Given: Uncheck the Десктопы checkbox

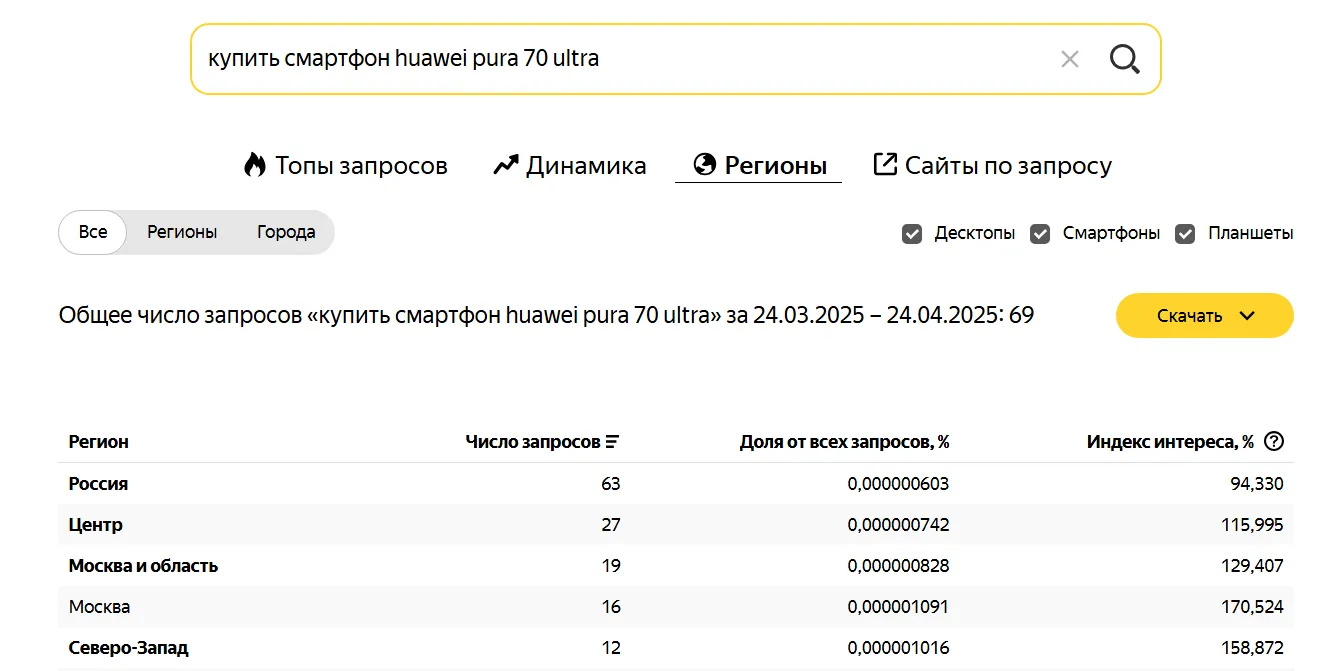Looking at the screenshot, I should [912, 234].
